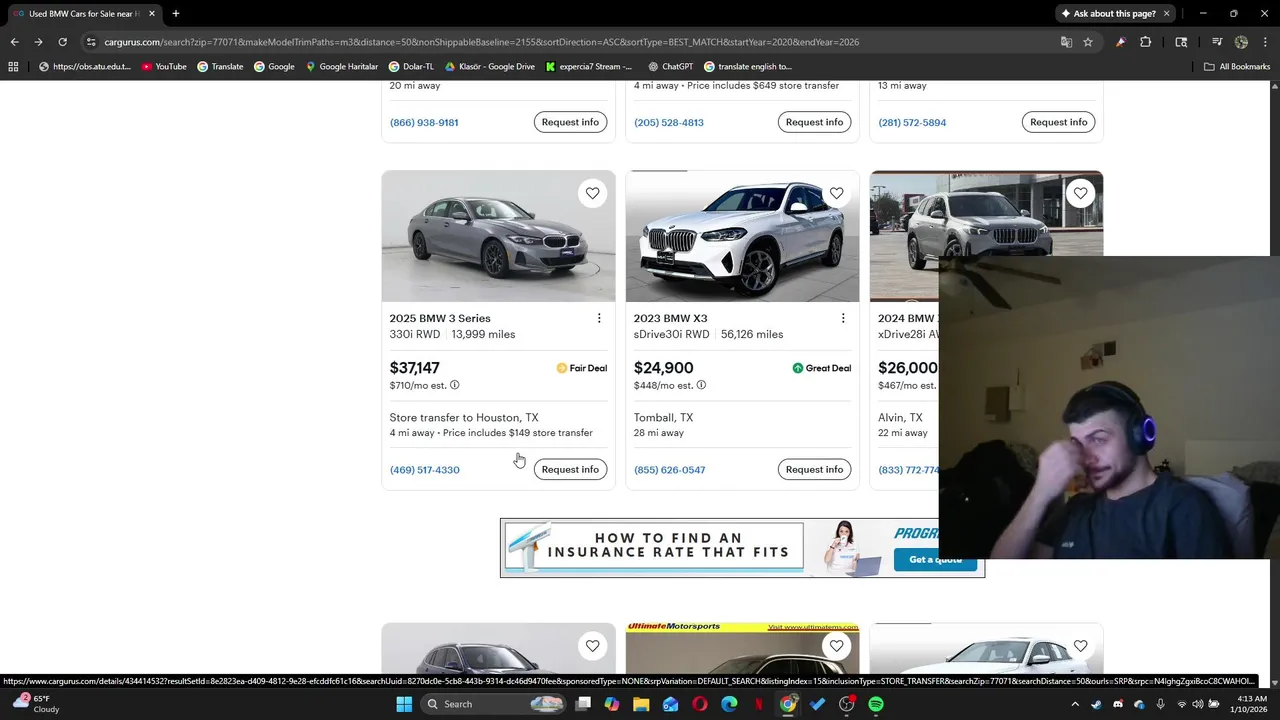Call dealer number beginning (833) 772
The height and width of the screenshot is (720, 1280).
[908, 470]
